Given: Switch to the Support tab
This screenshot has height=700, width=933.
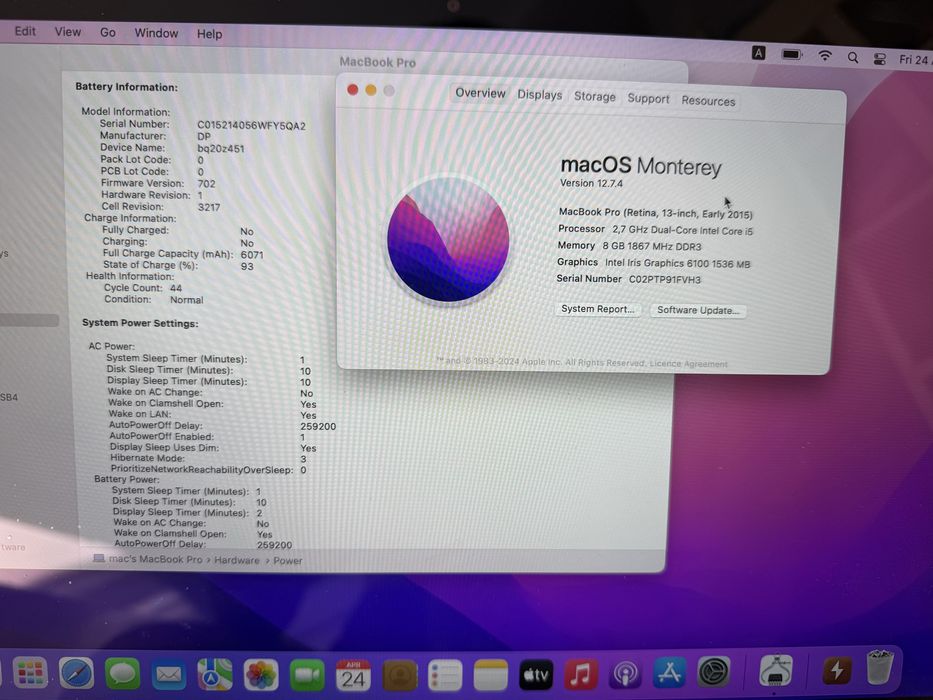Looking at the screenshot, I should coord(649,98).
